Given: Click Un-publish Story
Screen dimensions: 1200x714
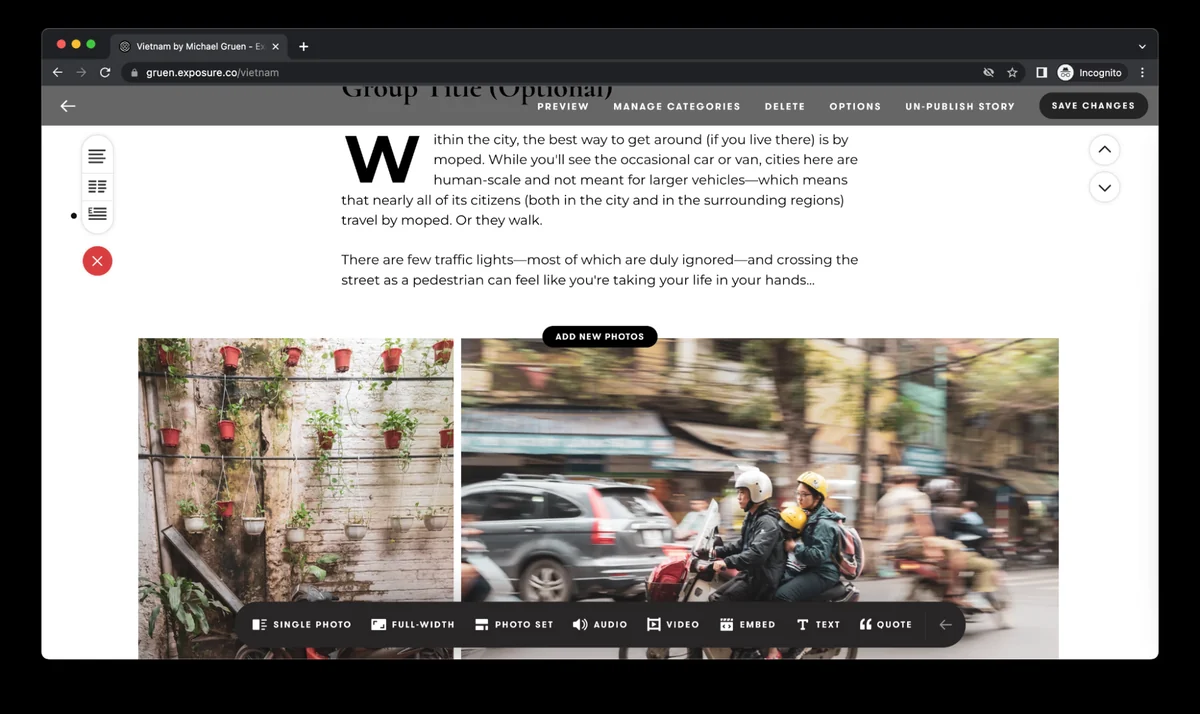Looking at the screenshot, I should coord(960,106).
